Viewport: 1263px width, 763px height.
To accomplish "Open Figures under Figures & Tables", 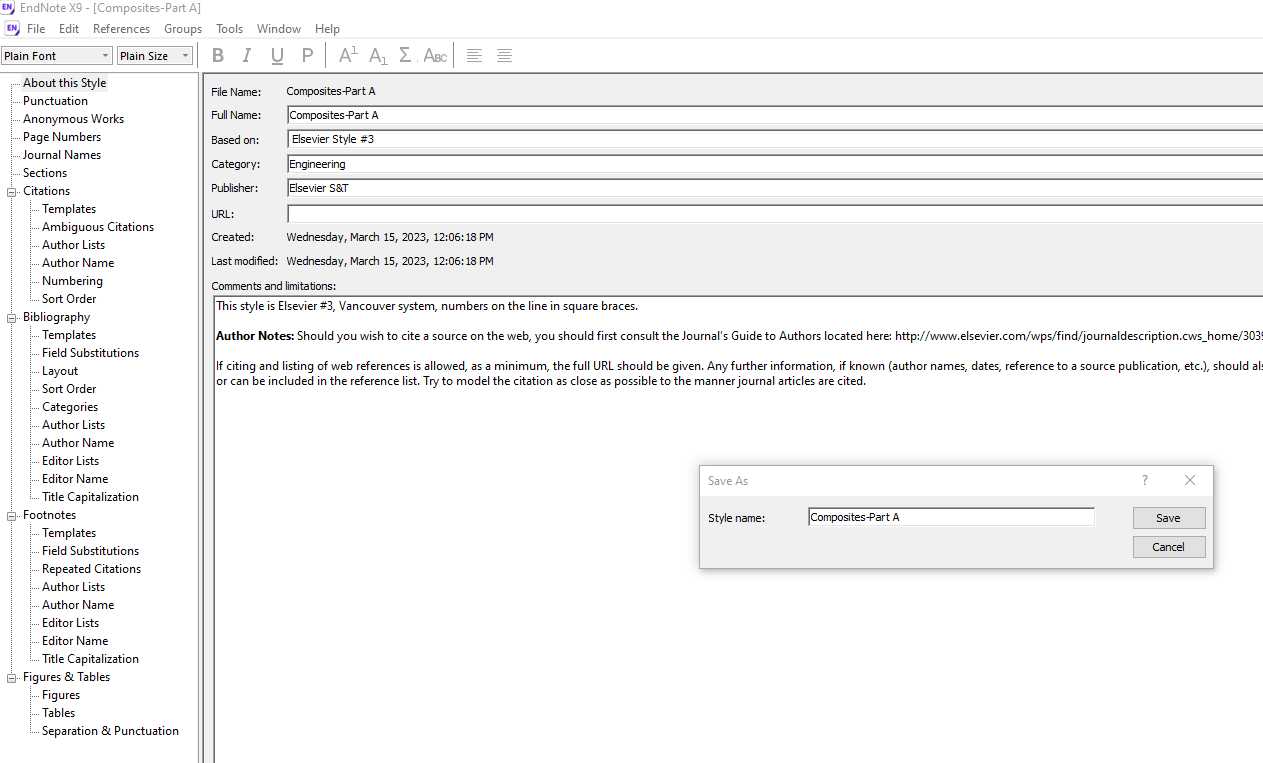I will [x=61, y=695].
